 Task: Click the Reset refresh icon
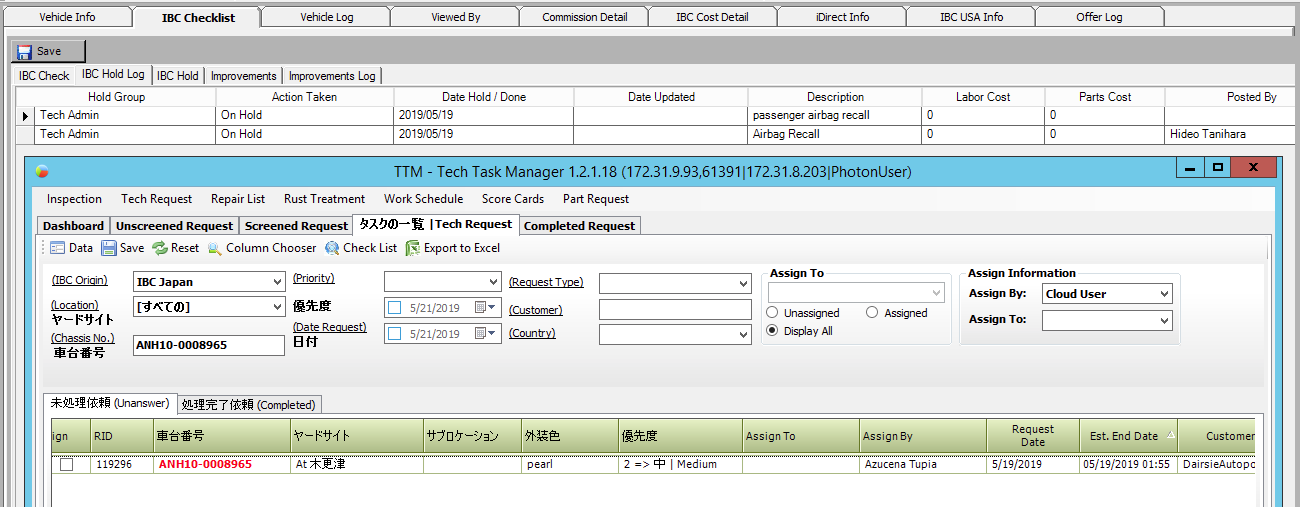click(x=159, y=248)
